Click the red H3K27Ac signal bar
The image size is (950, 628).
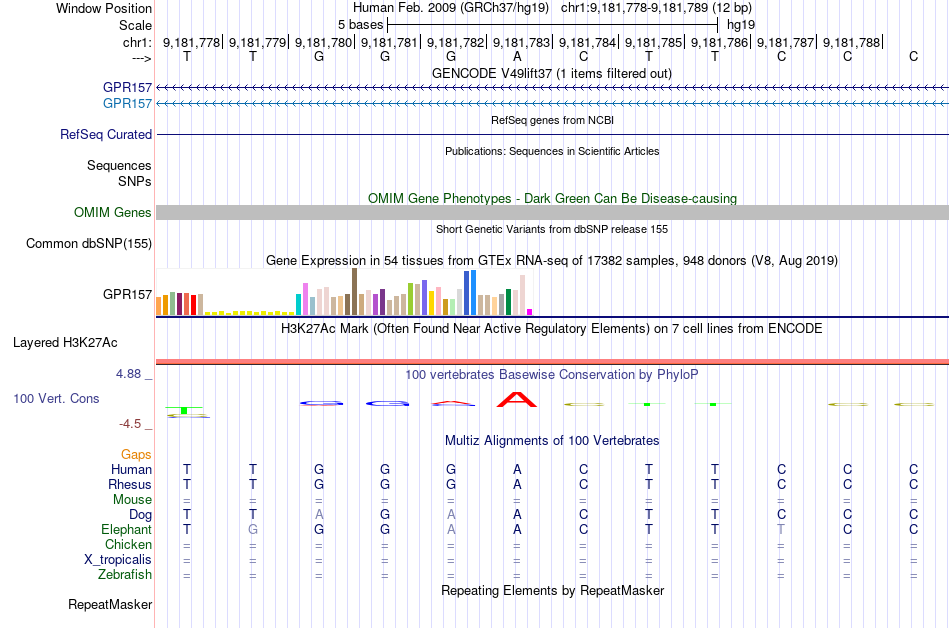click(x=552, y=362)
